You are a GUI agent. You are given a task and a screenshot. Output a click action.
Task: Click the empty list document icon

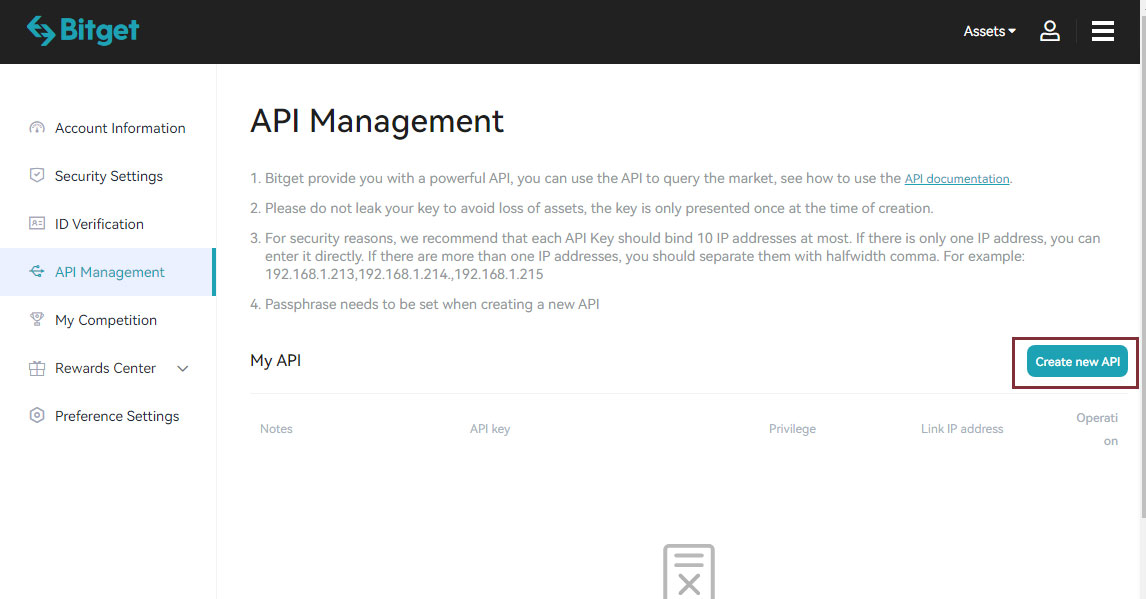pos(688,572)
